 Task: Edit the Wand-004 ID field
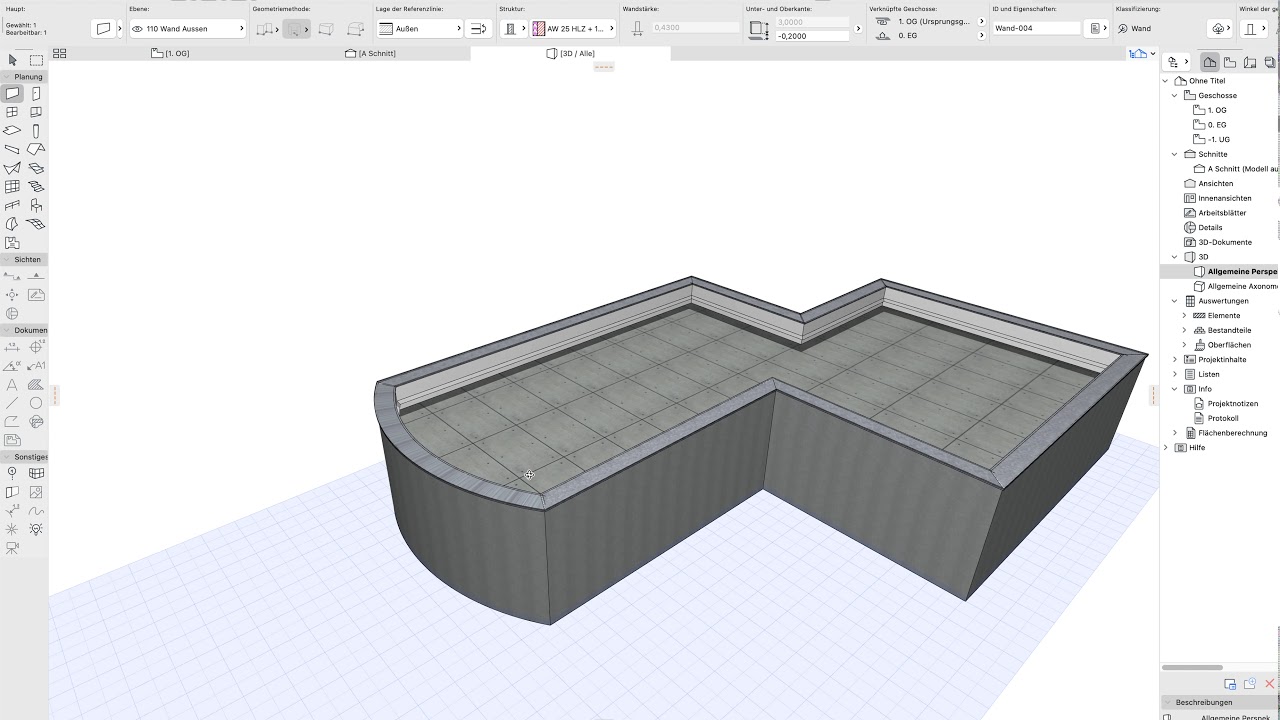coord(1036,29)
